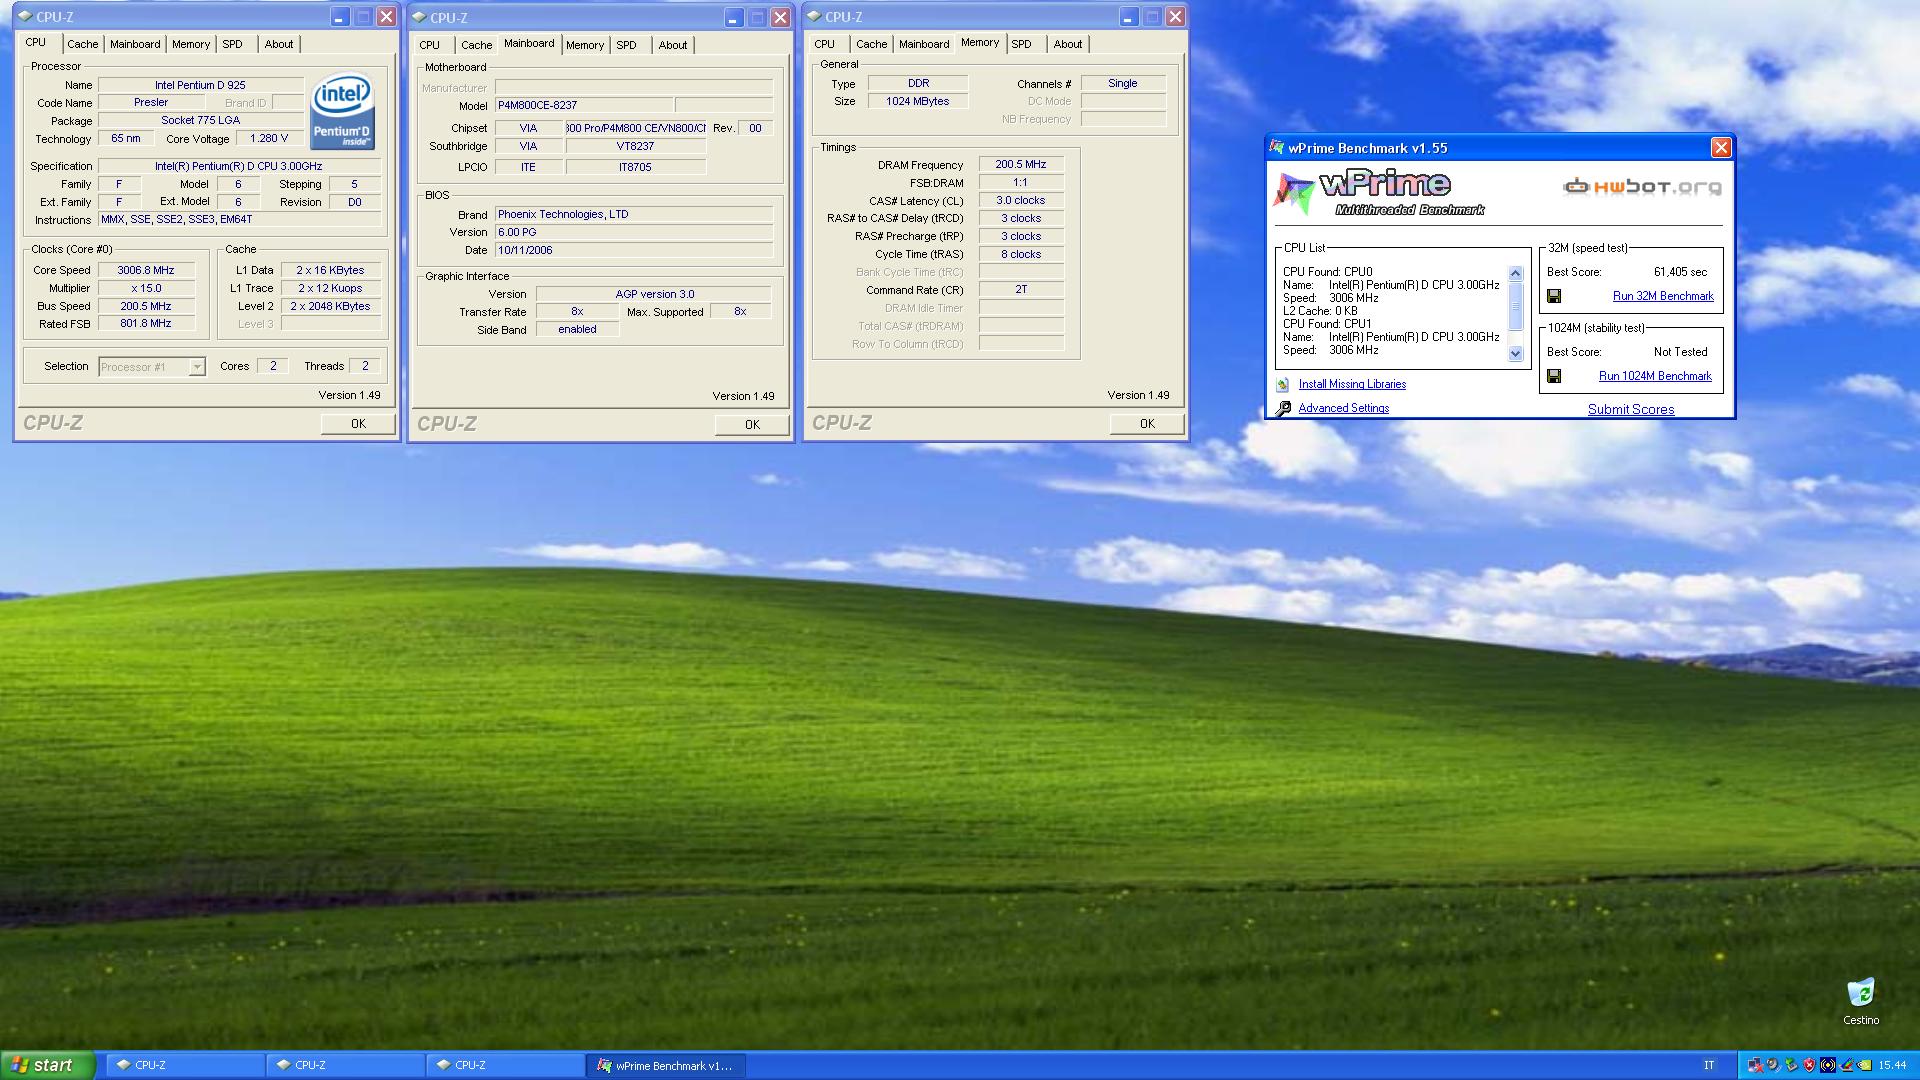Click the red security shield tray icon
The height and width of the screenshot is (1080, 1920).
(x=1809, y=1065)
